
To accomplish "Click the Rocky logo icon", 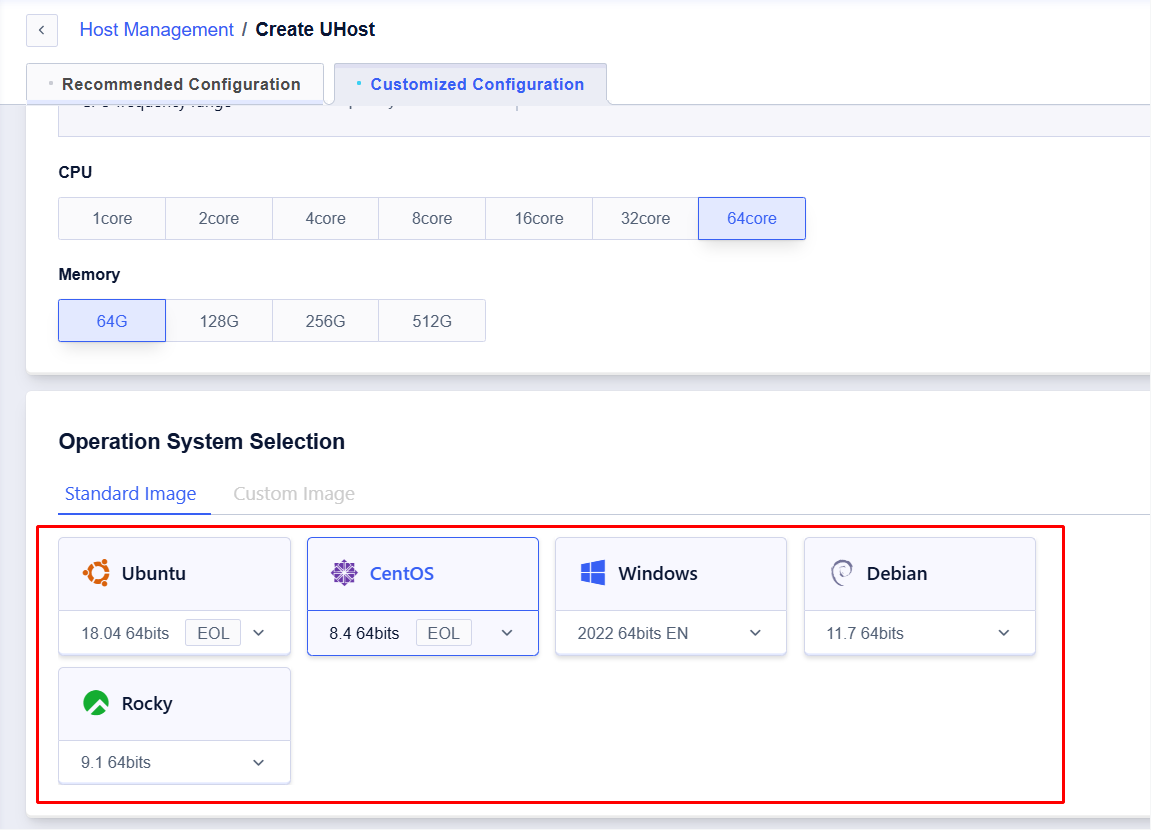I will (96, 703).
